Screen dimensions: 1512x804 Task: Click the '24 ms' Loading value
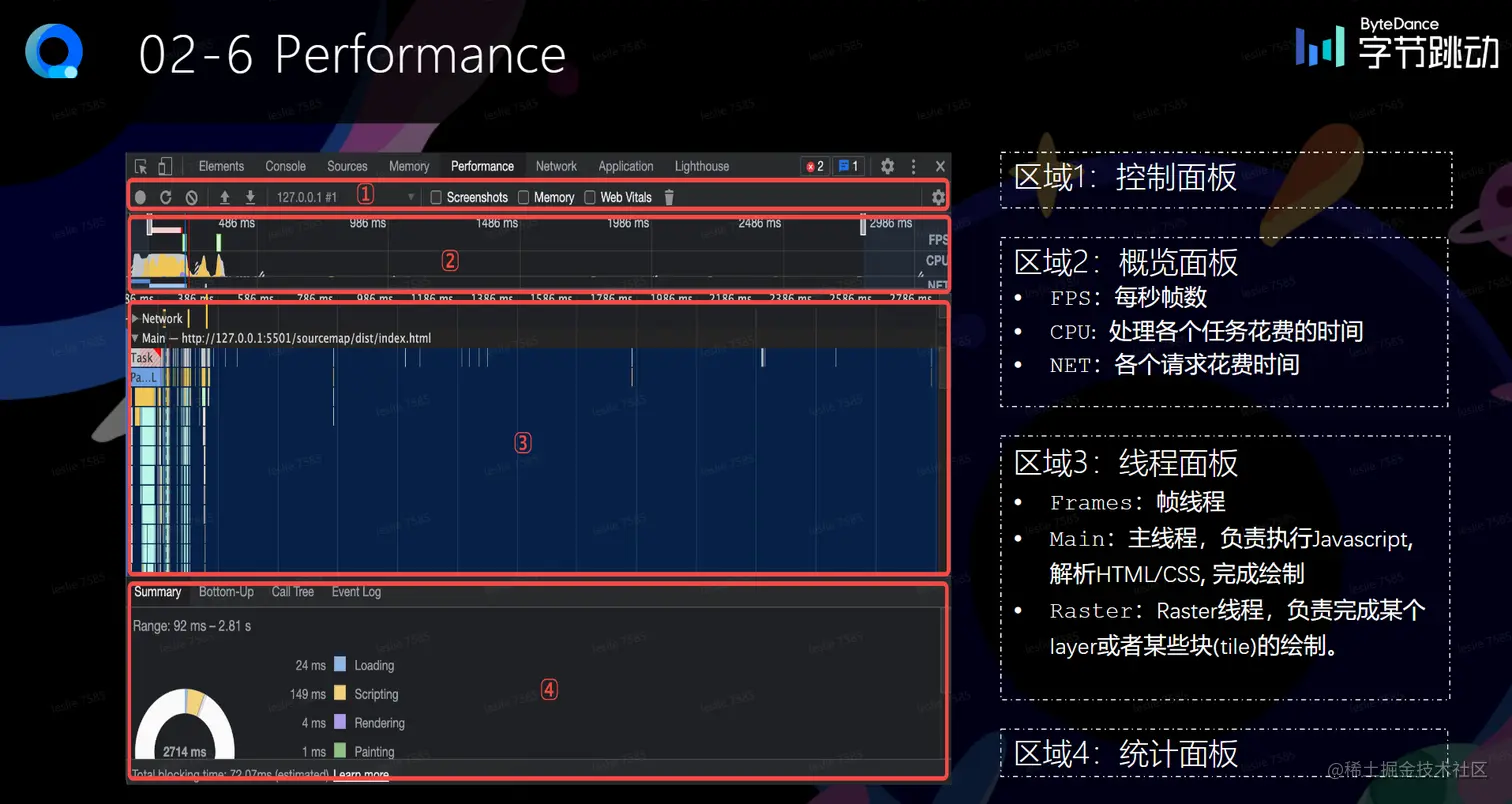[x=311, y=665]
